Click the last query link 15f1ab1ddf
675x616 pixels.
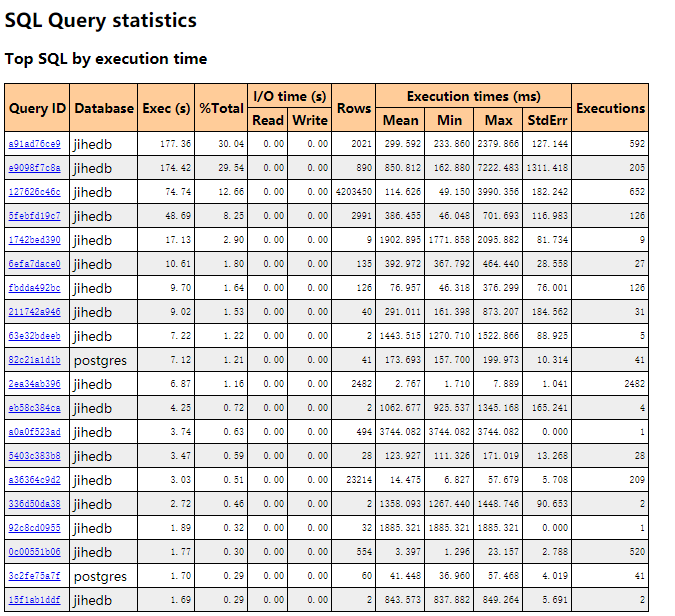[34, 600]
